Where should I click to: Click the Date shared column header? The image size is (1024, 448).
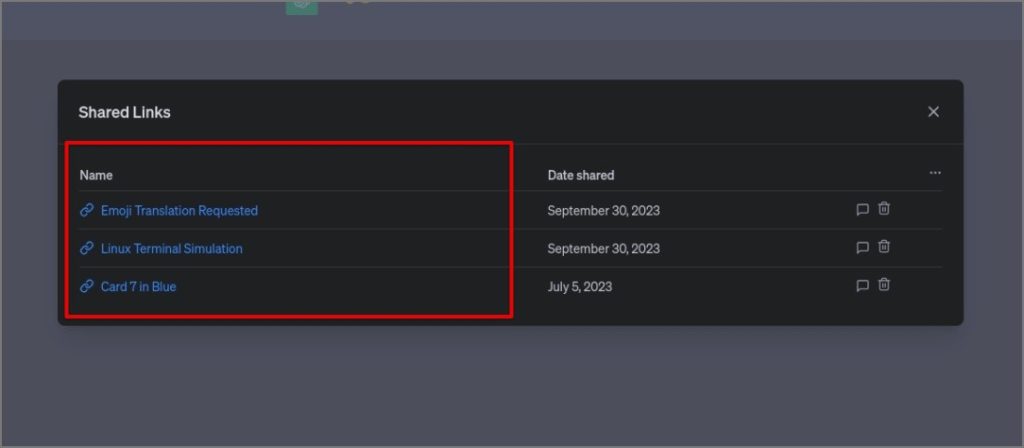[x=581, y=175]
